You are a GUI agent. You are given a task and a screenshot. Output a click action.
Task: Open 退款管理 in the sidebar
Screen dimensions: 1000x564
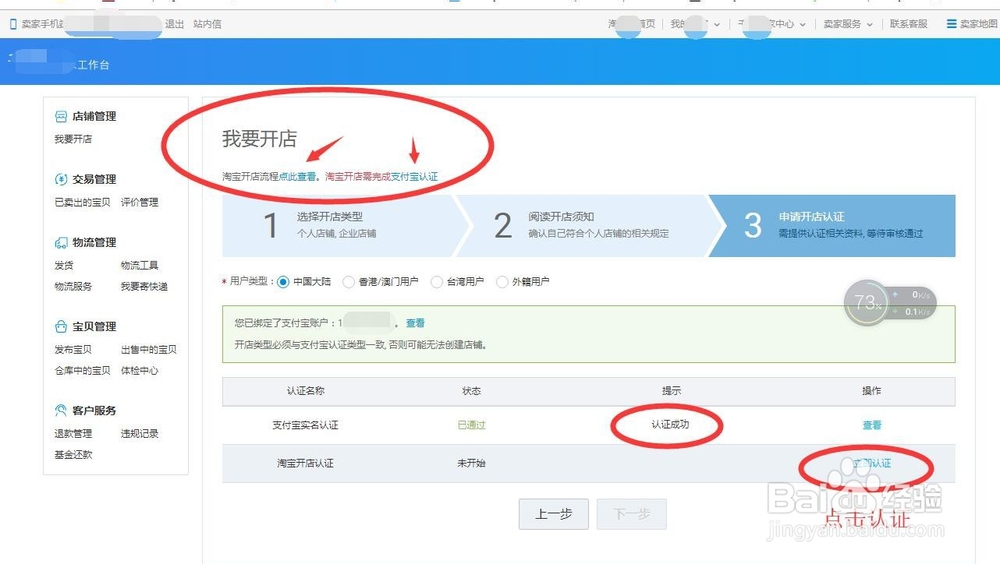click(73, 434)
